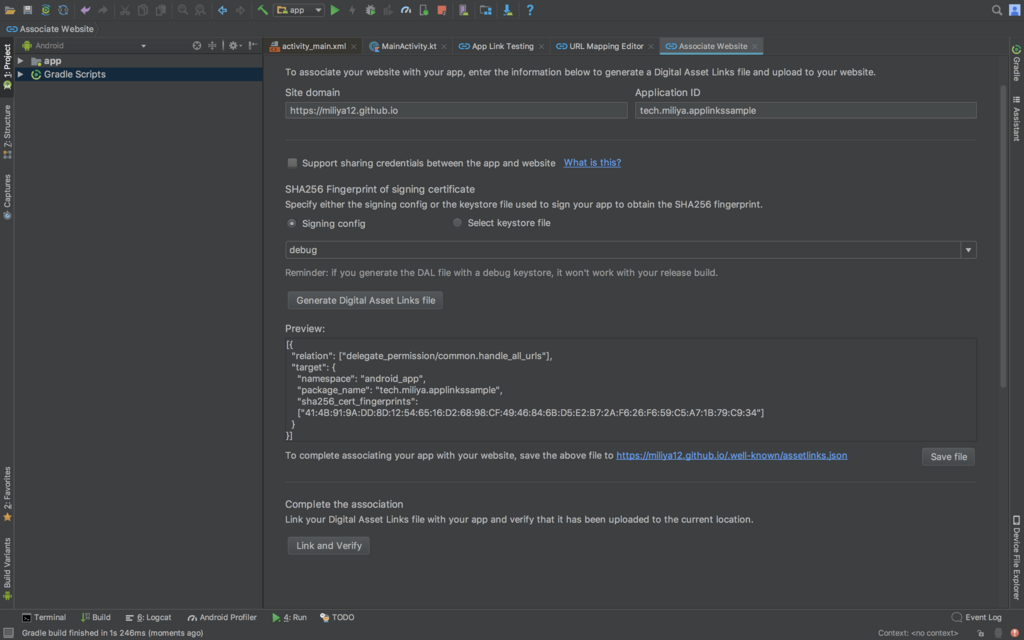The width and height of the screenshot is (1024, 640).
Task: Switch to MainActivity.kt tab
Action: tap(408, 46)
